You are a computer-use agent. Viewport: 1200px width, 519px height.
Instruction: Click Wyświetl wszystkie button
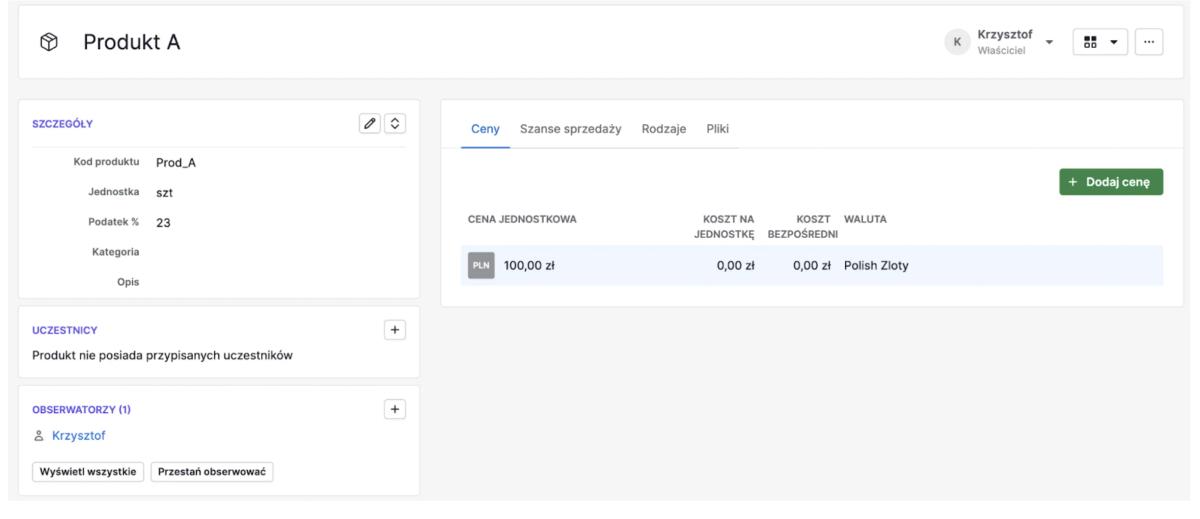pyautogui.click(x=89, y=472)
